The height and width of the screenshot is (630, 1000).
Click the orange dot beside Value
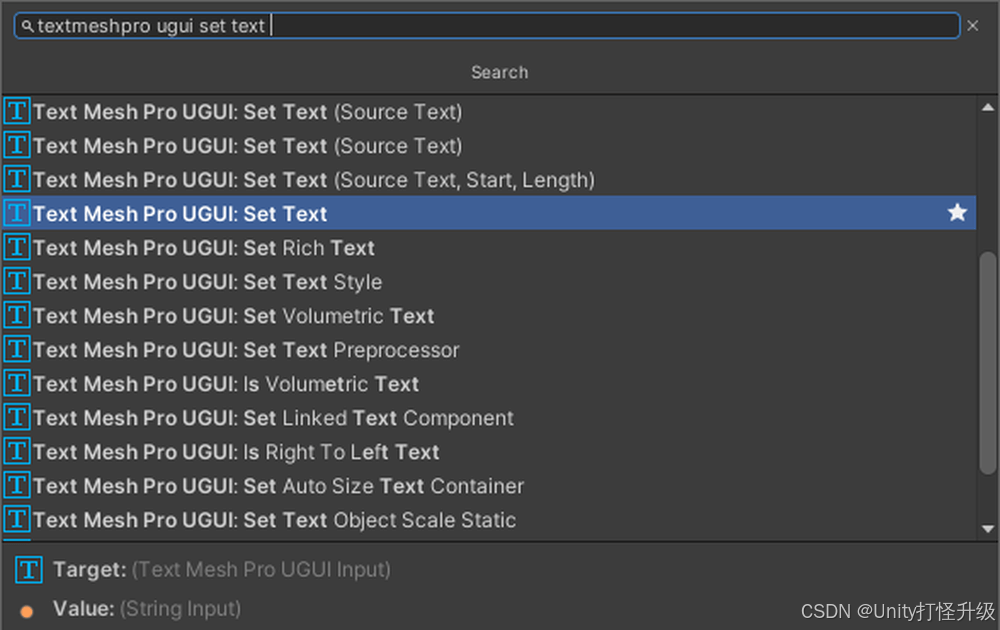tap(27, 610)
